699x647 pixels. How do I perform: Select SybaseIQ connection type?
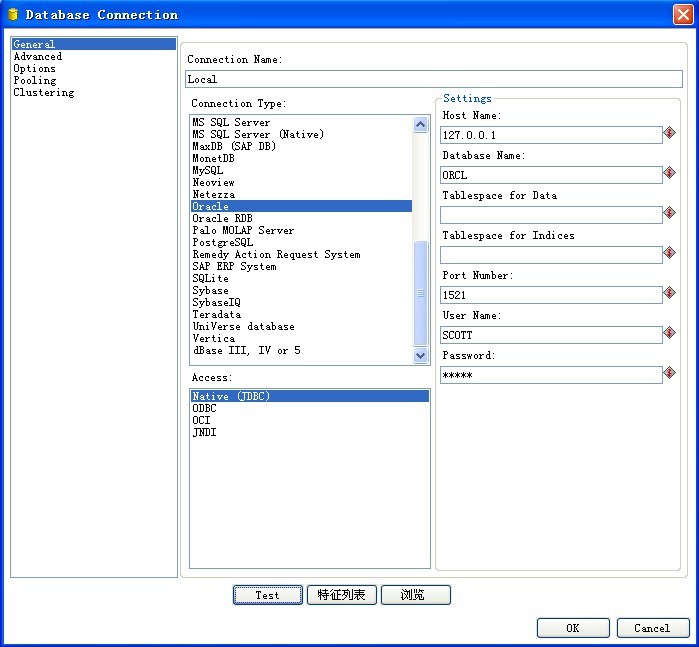[301, 302]
